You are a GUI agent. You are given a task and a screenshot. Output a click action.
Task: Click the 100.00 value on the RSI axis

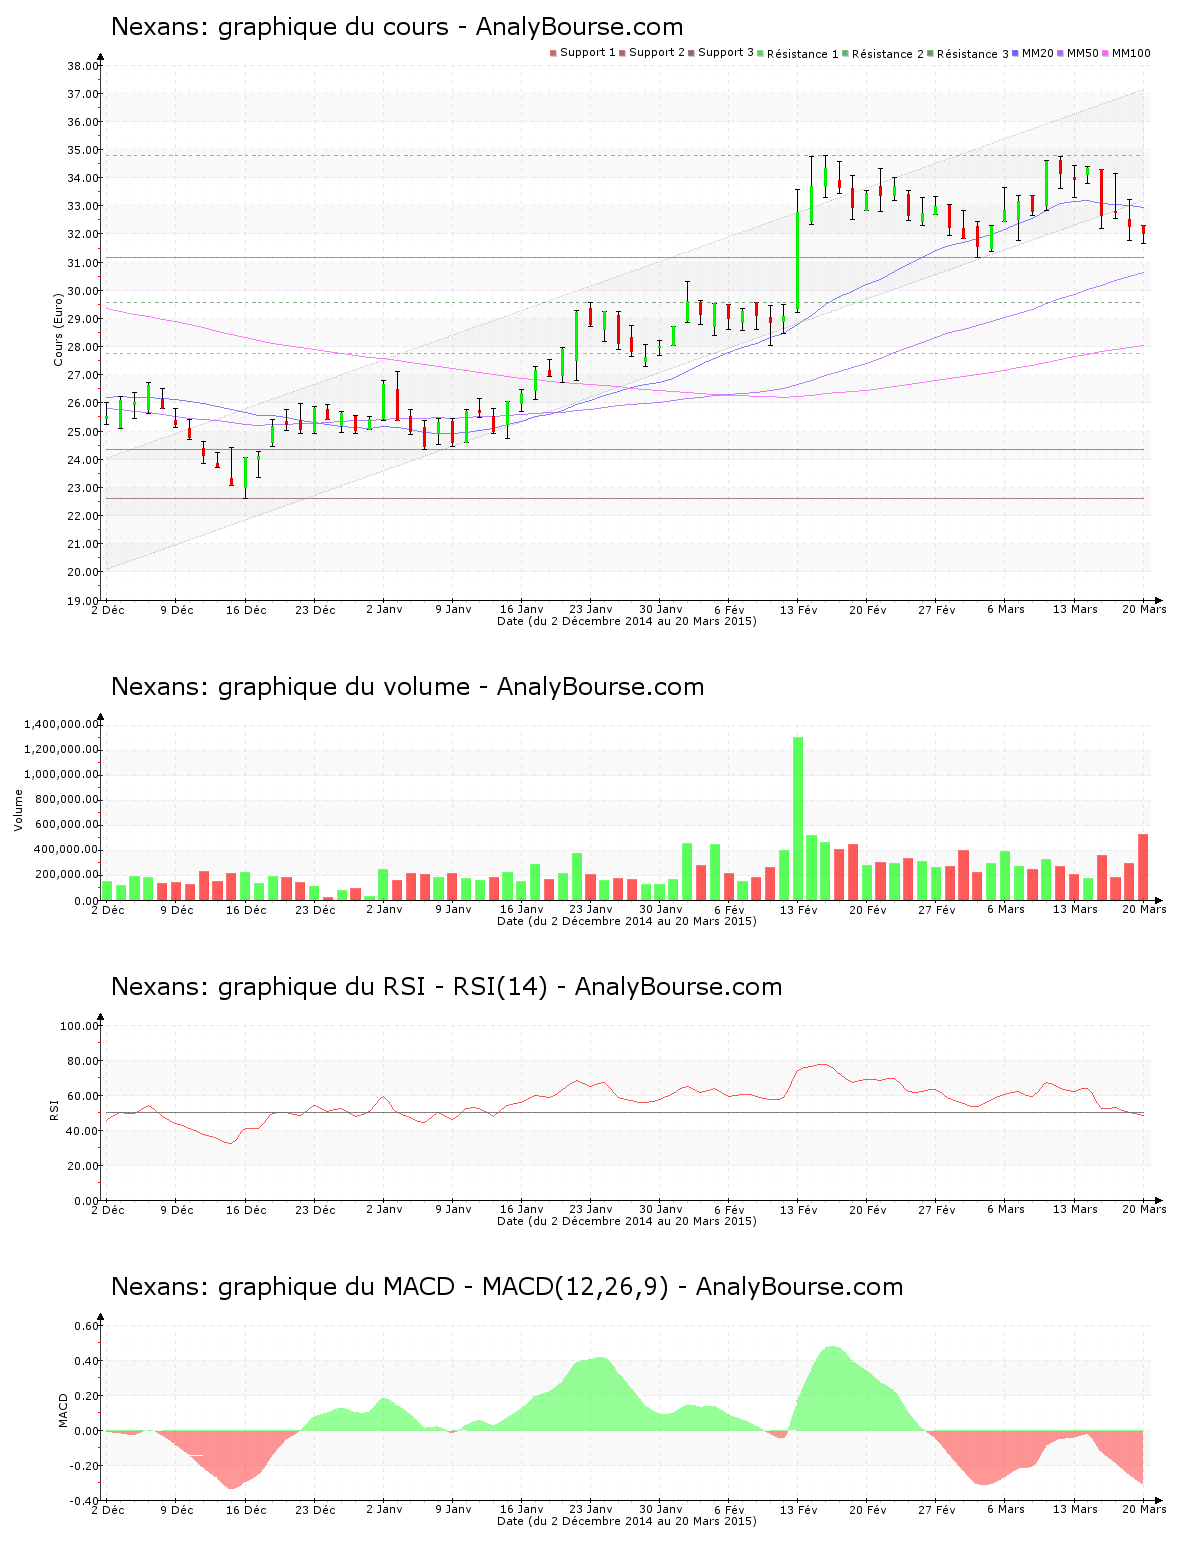[x=80, y=1026]
